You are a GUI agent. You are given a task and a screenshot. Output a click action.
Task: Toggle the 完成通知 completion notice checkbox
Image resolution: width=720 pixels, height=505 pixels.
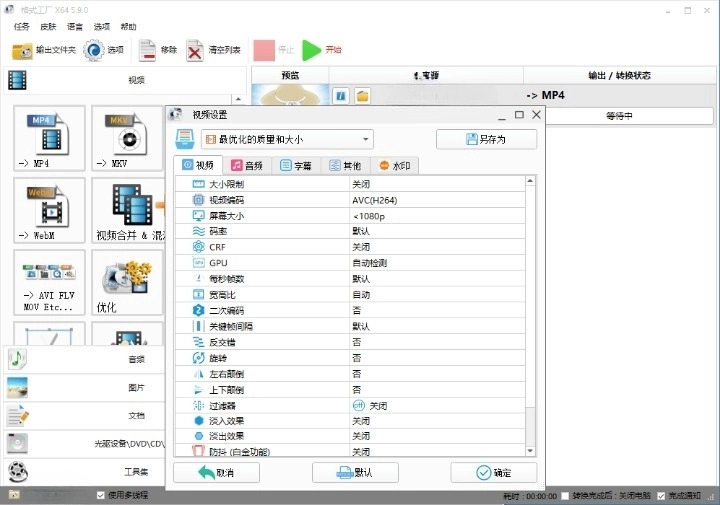tap(661, 496)
